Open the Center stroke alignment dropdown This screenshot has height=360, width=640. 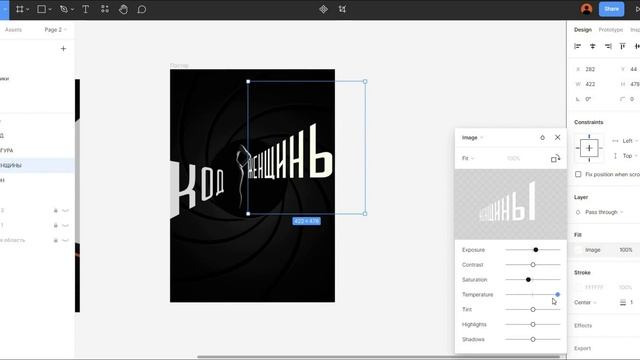coord(585,302)
